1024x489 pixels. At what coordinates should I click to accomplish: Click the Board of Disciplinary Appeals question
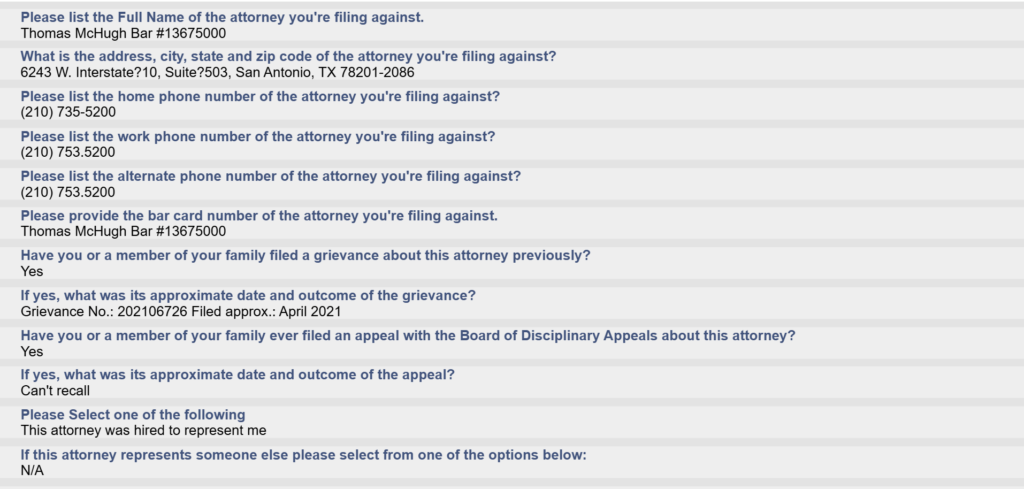(x=408, y=336)
